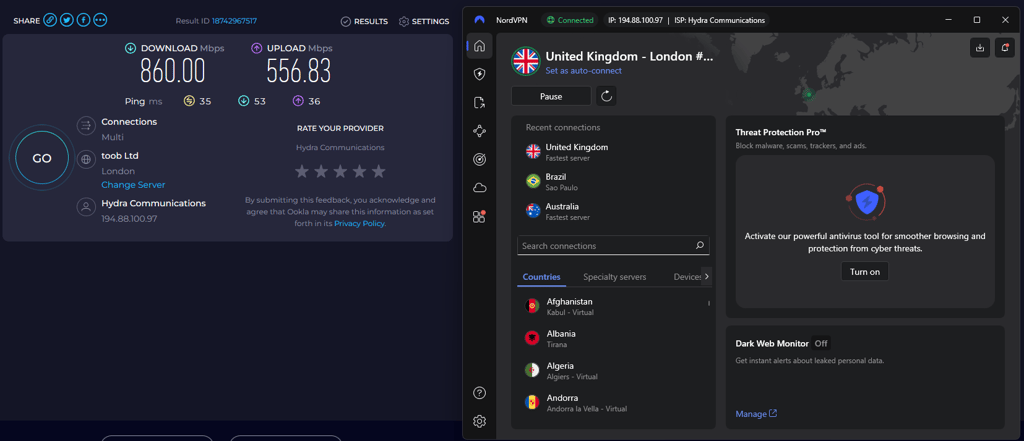Open Speedtest SETTINGS

tap(424, 22)
